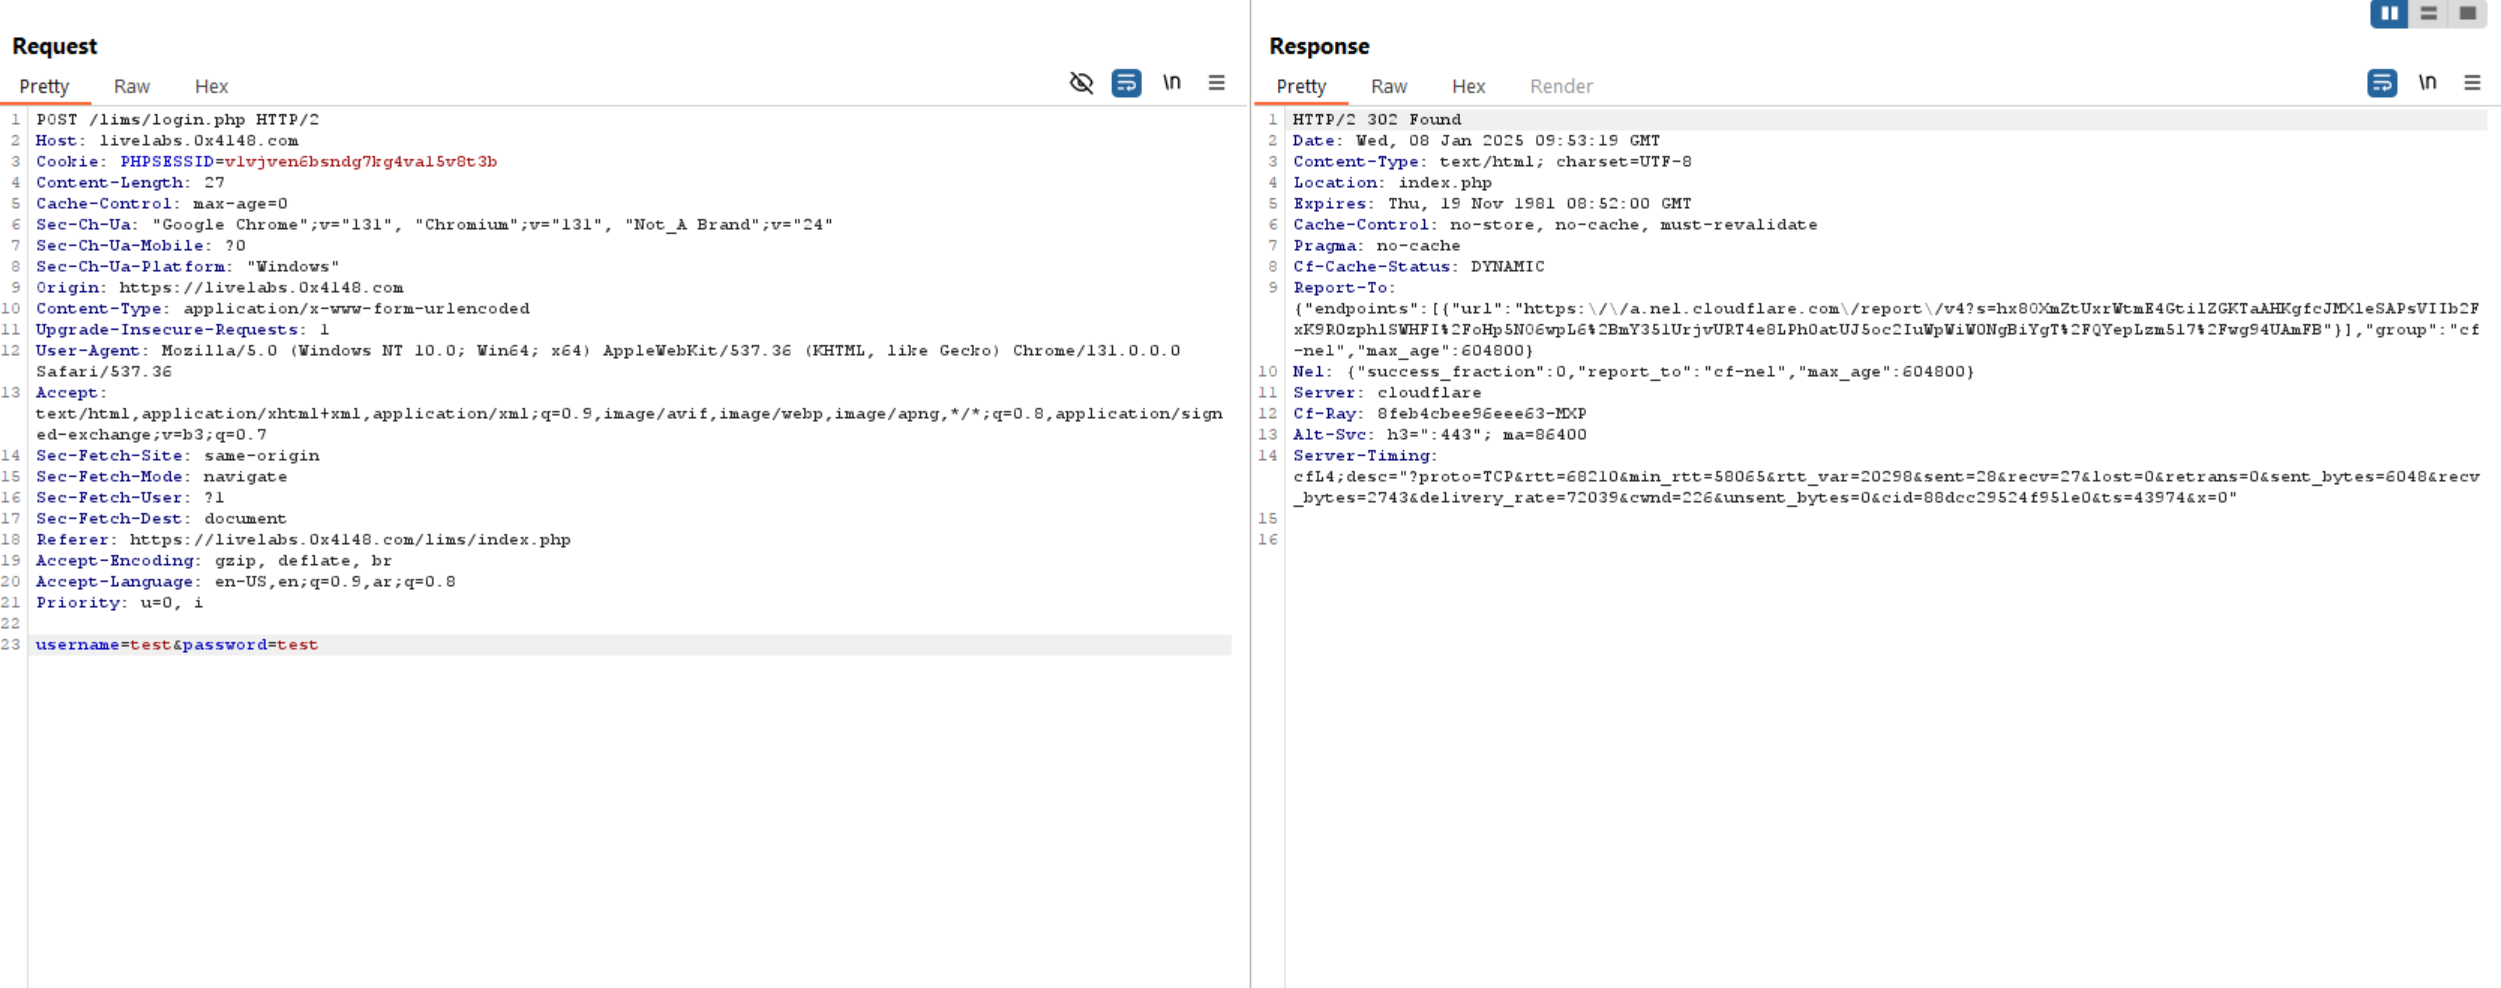Select Raw tab in Response panel

point(1388,86)
